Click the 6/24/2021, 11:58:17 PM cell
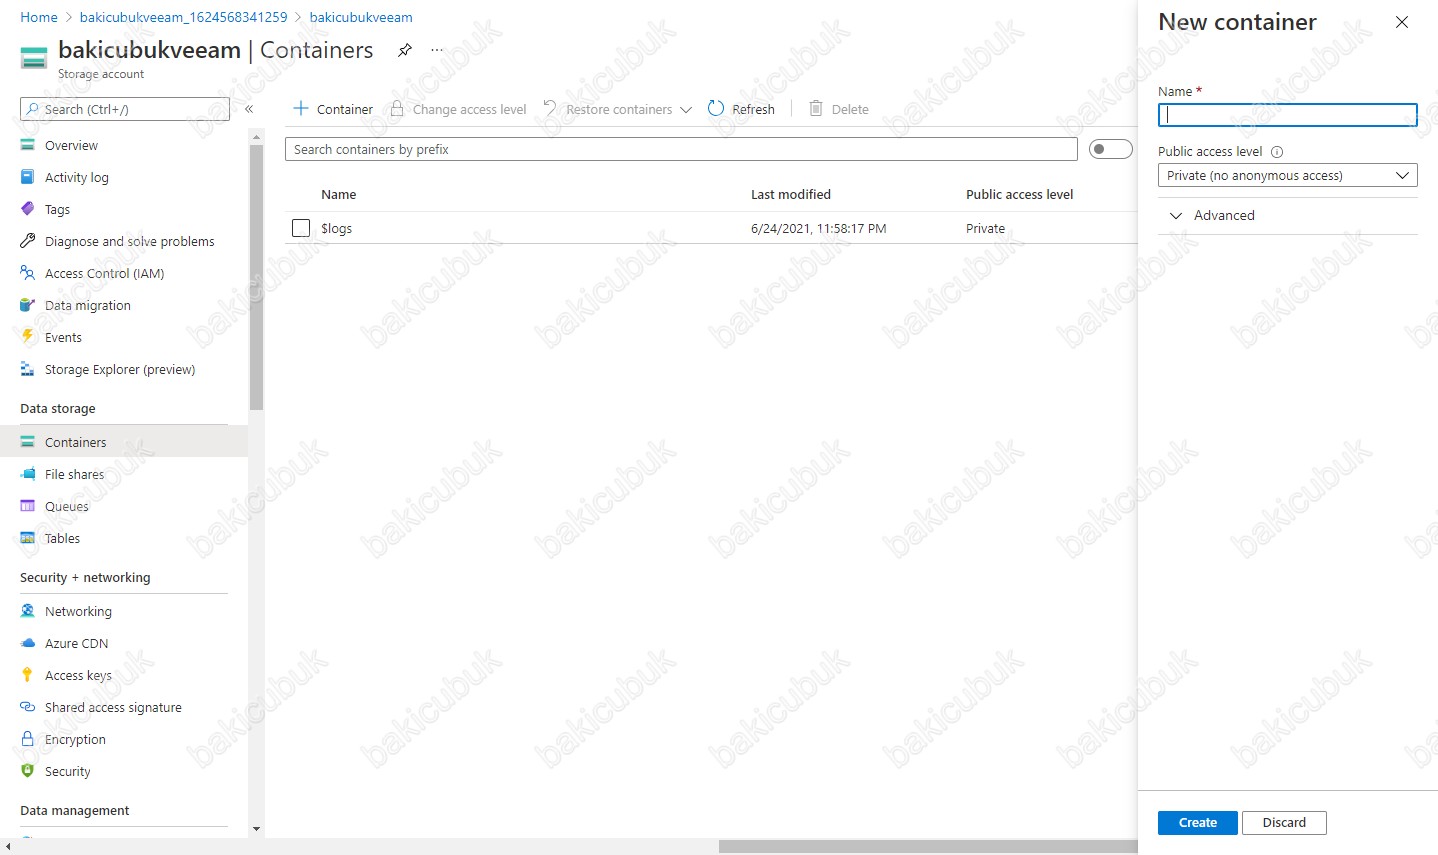Viewport: 1438px width, 855px height. point(819,228)
